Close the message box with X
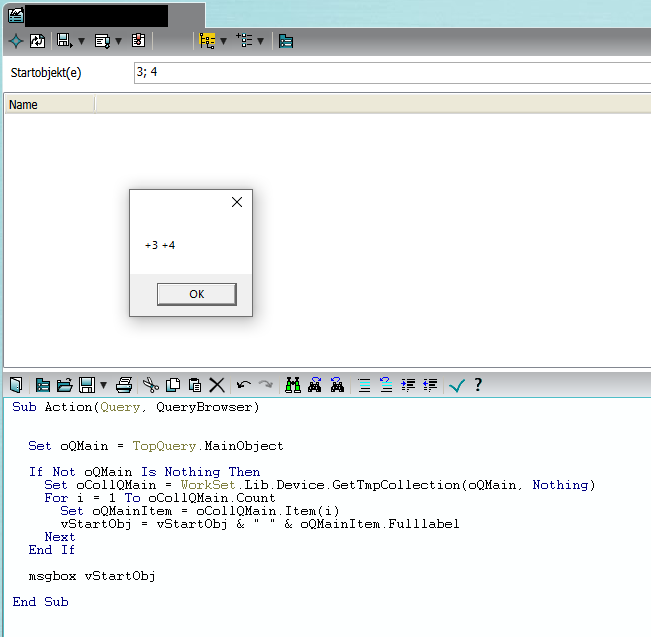This screenshot has width=651, height=637. tap(237, 202)
